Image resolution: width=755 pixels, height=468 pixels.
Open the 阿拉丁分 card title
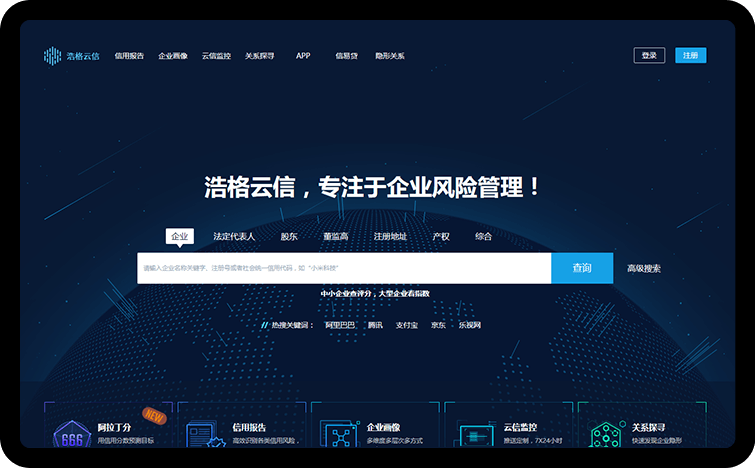tap(114, 428)
